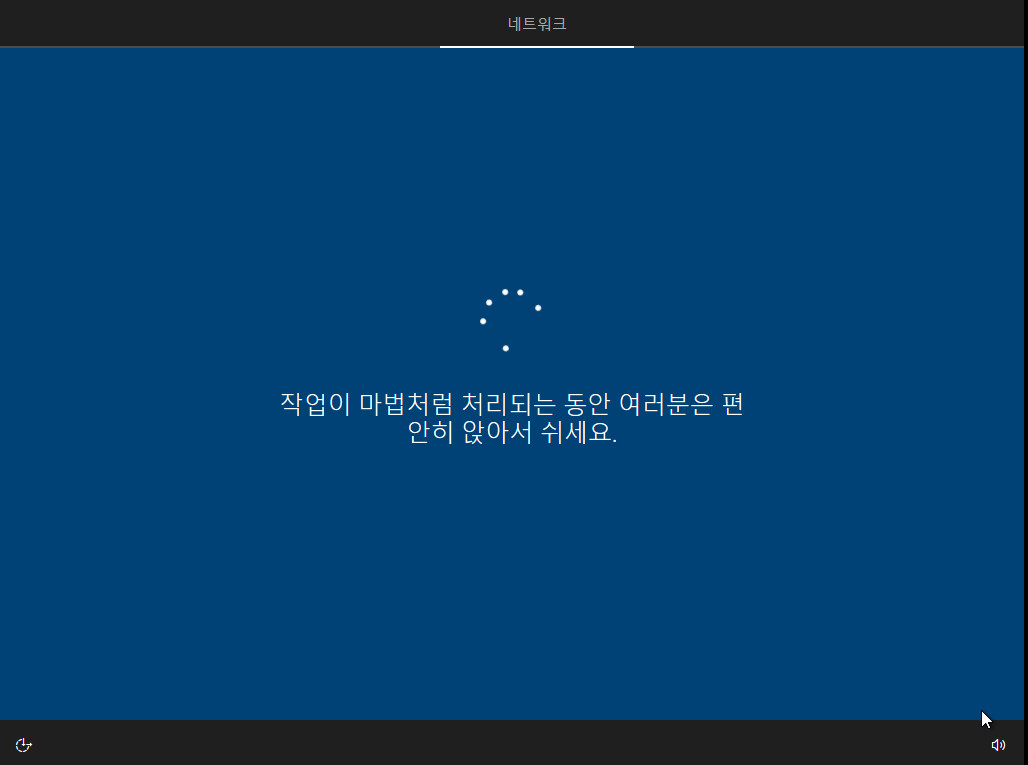Select the accessibility clock-style icon bottom left

click(23, 744)
